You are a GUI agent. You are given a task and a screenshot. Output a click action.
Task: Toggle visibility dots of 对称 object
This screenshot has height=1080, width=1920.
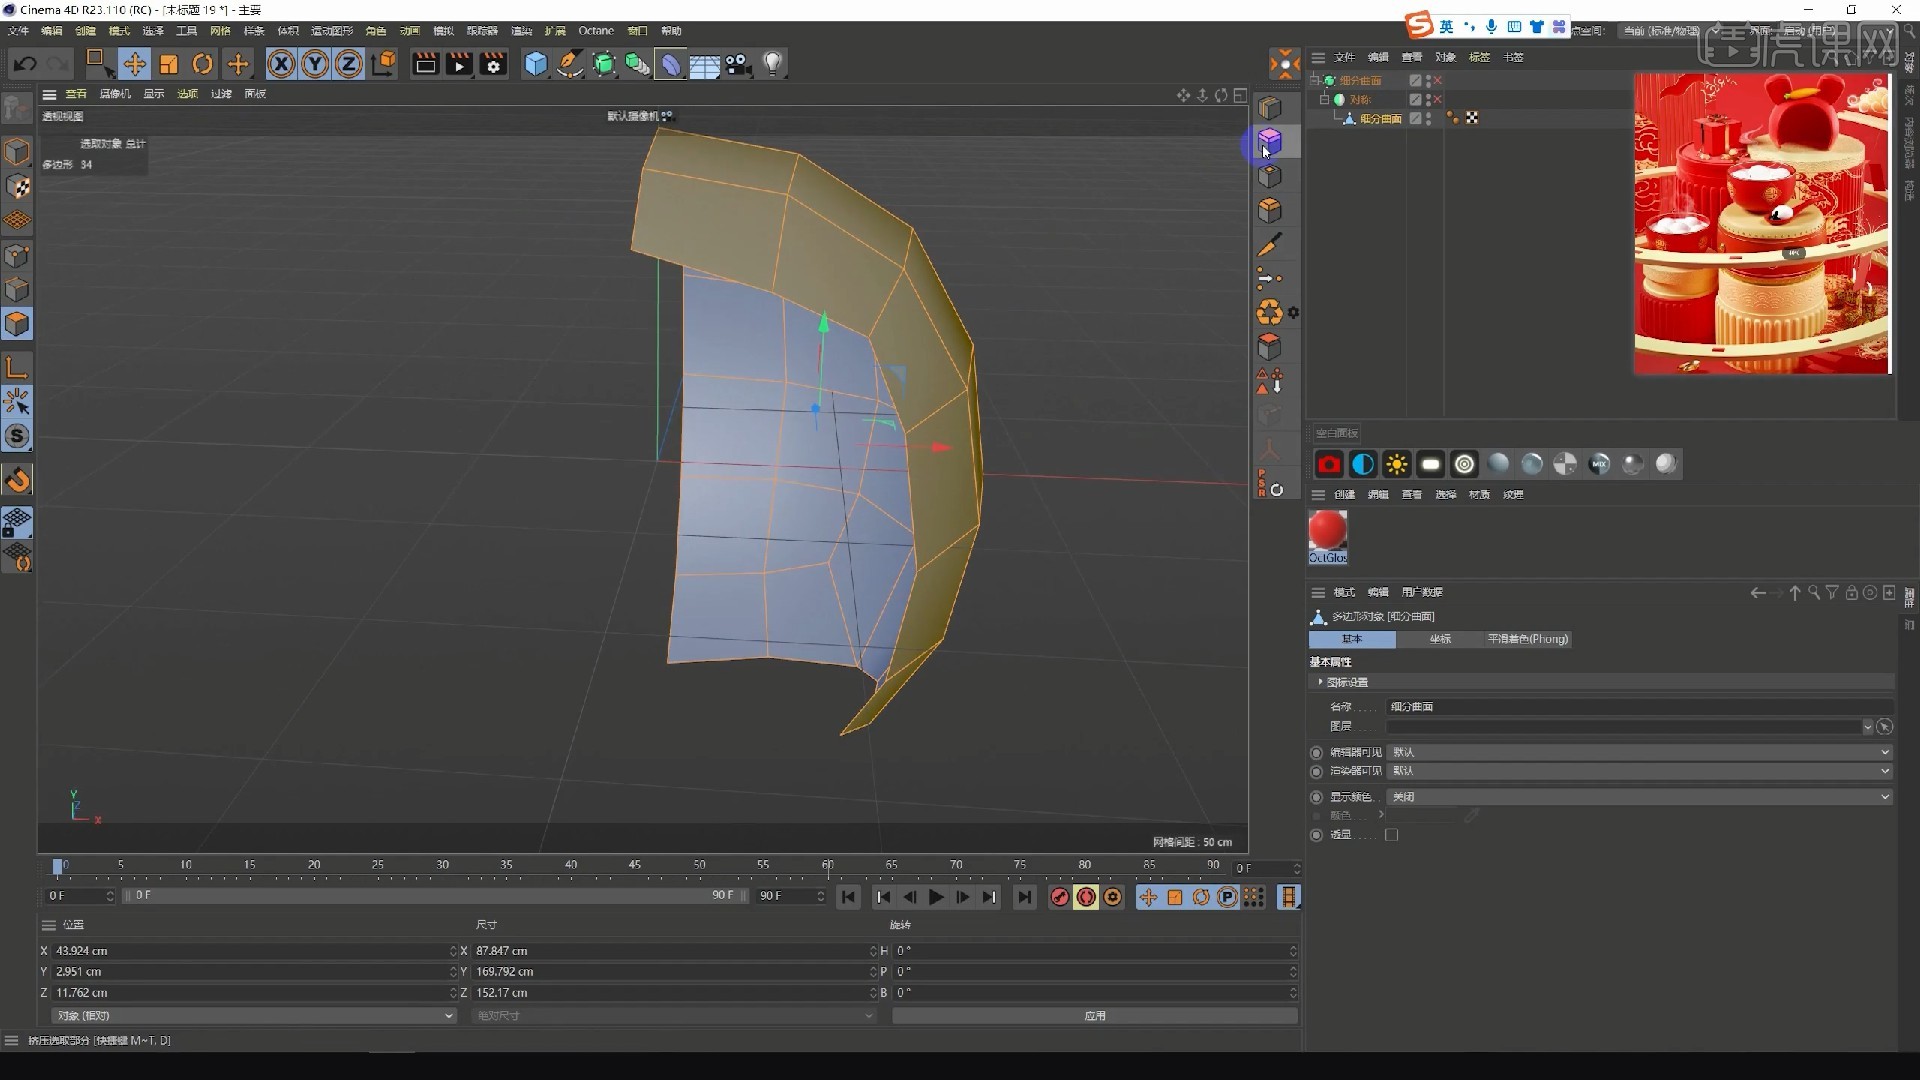(x=1428, y=99)
